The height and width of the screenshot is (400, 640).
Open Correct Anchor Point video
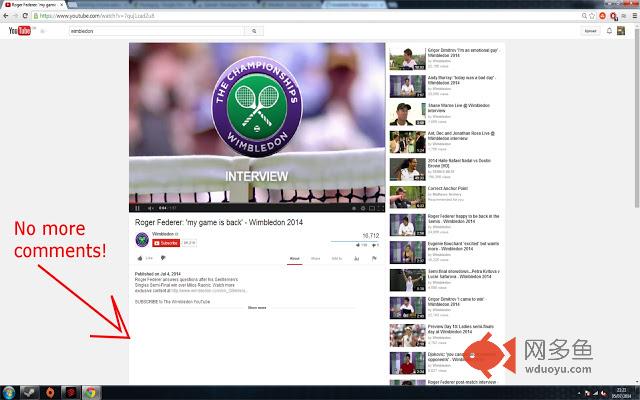445,197
